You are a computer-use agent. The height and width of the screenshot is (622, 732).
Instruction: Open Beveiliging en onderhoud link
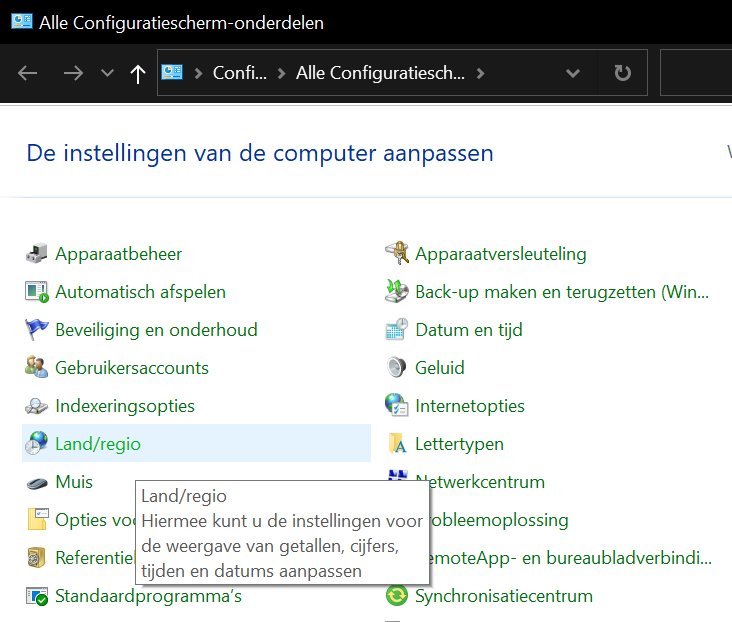click(156, 330)
